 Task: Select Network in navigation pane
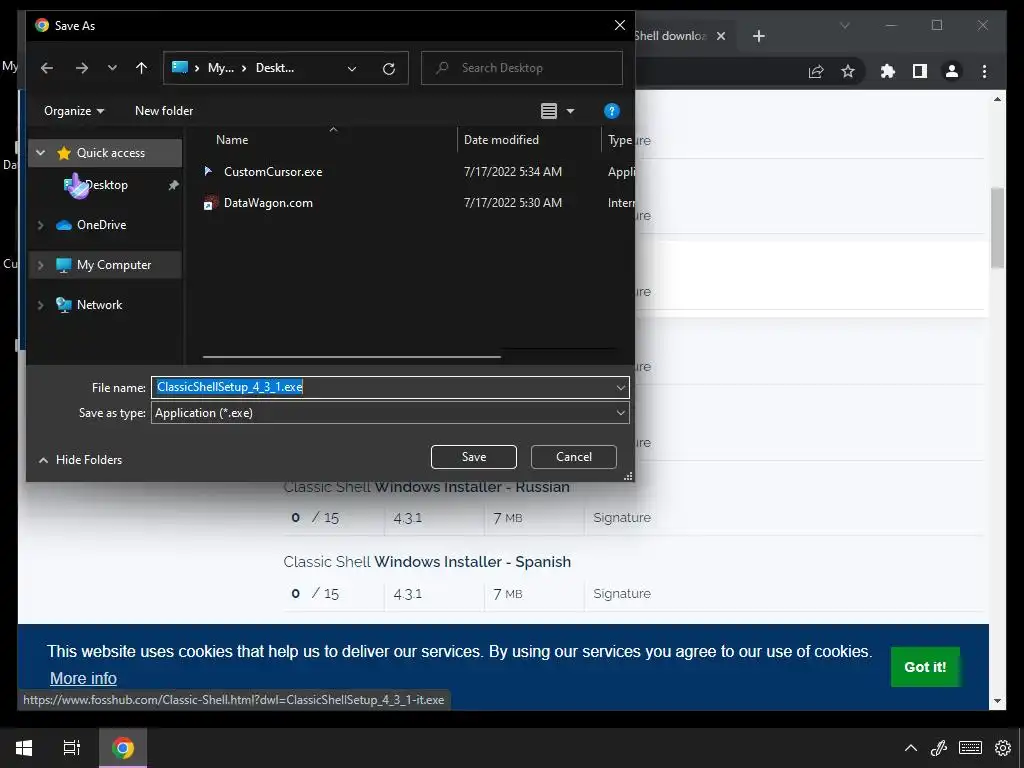click(99, 304)
